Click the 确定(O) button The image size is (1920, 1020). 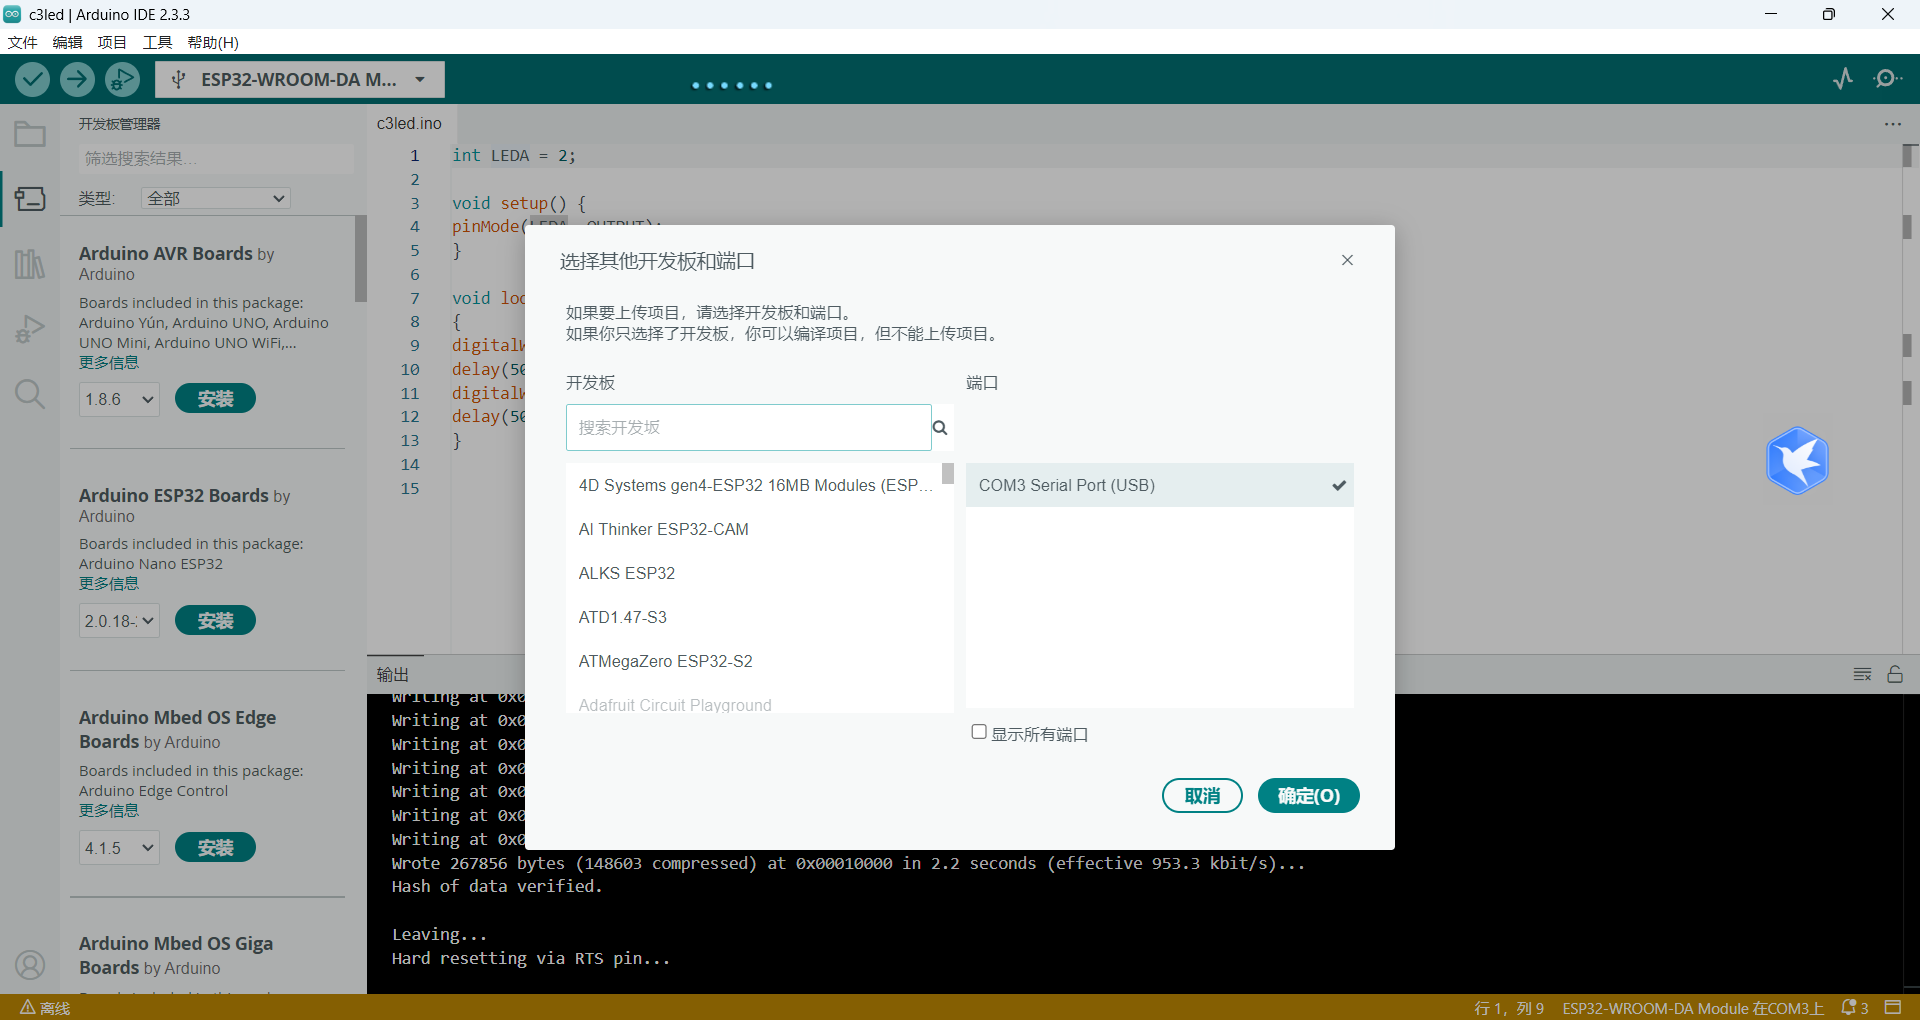click(x=1308, y=796)
